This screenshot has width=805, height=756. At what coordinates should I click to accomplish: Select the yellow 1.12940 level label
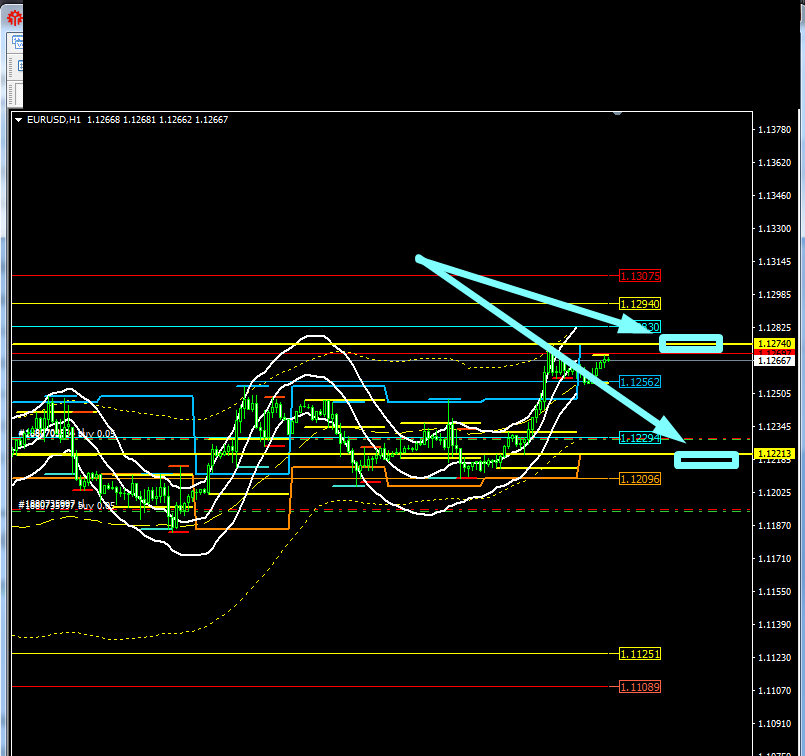coord(640,304)
